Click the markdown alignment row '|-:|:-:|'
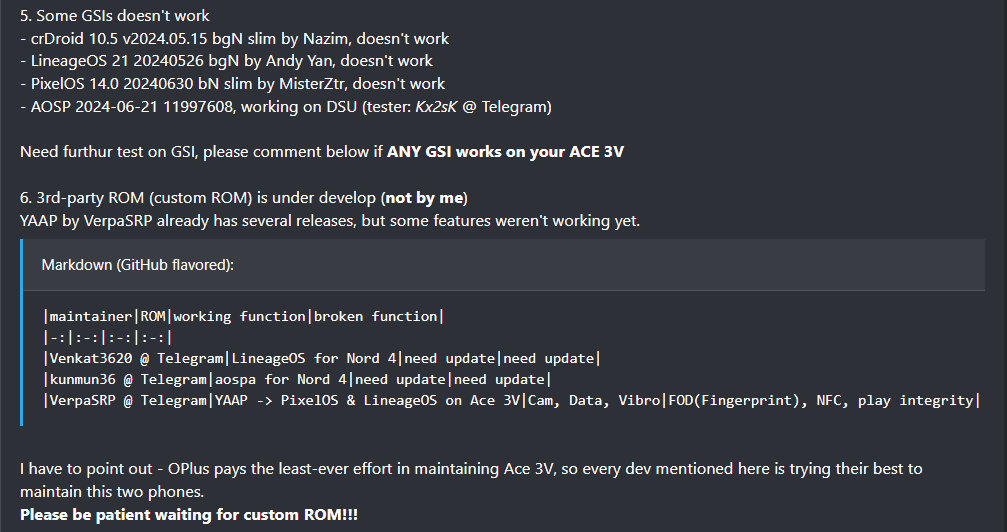The image size is (1007, 532). click(x=107, y=337)
